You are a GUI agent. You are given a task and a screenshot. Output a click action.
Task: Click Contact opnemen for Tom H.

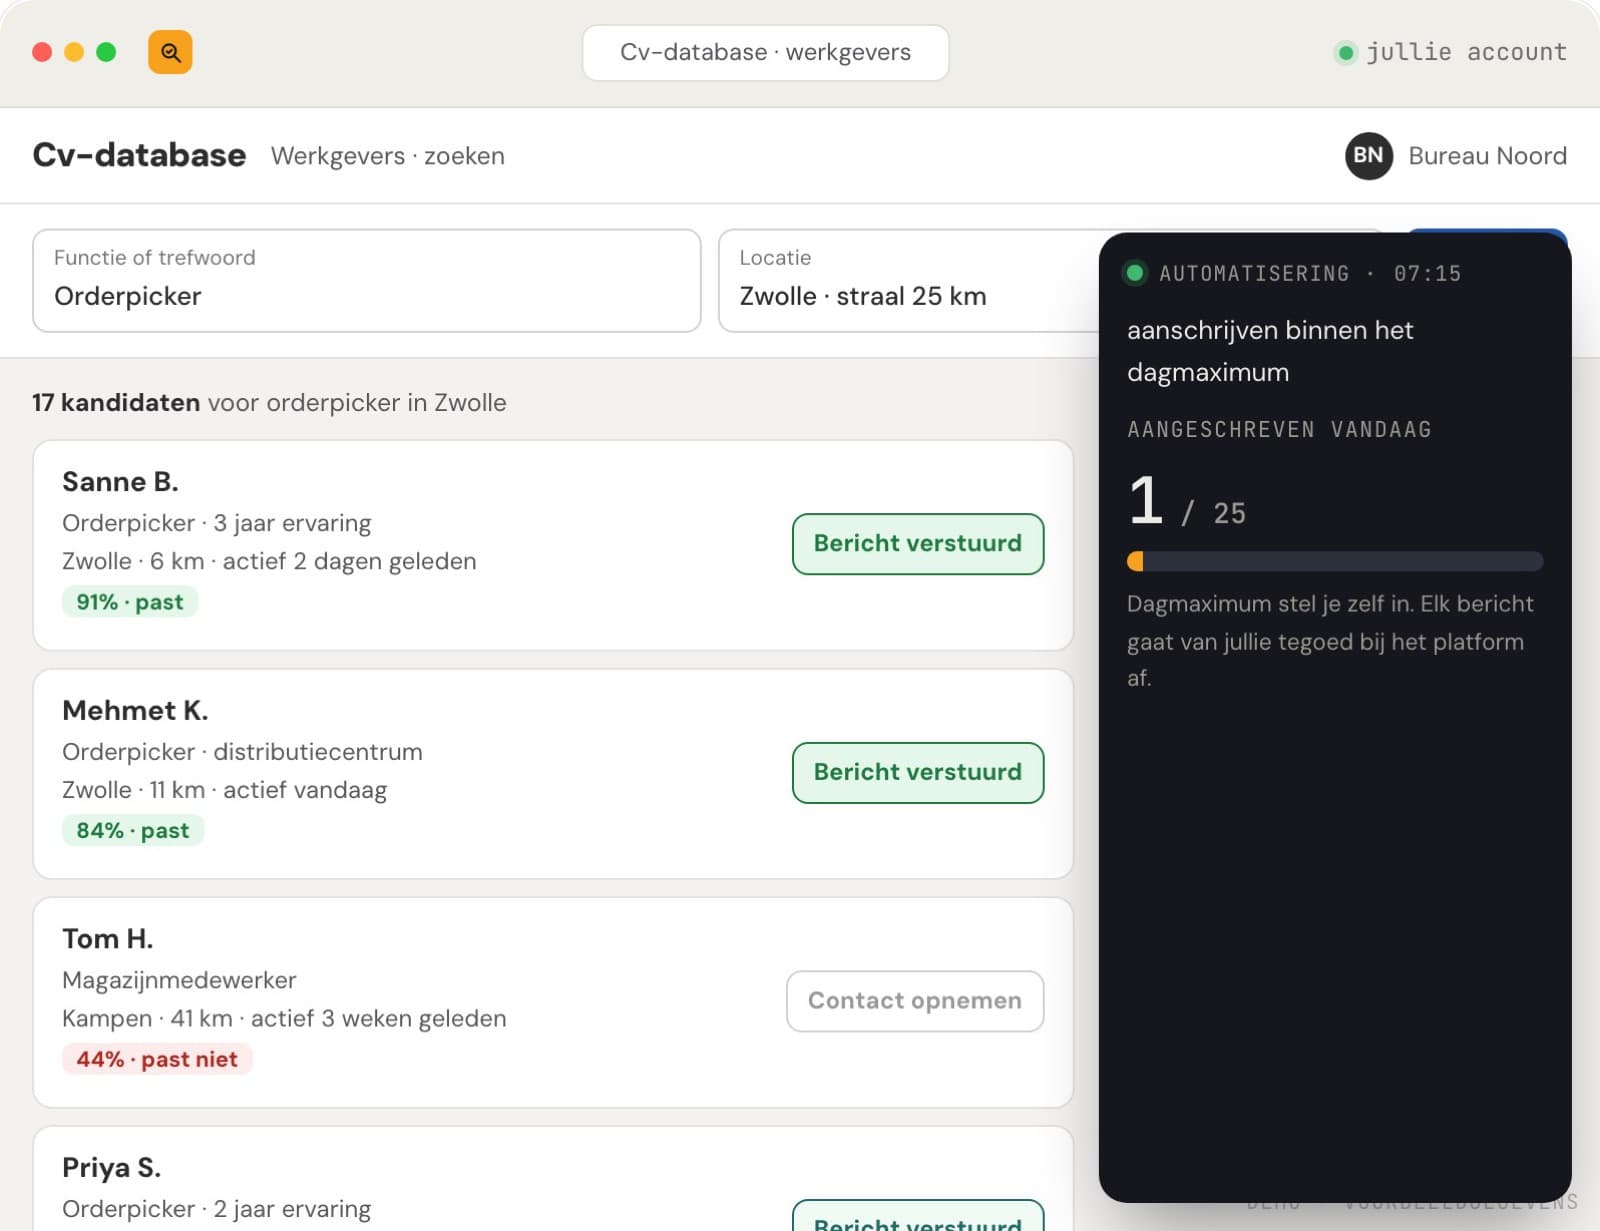coord(915,1001)
